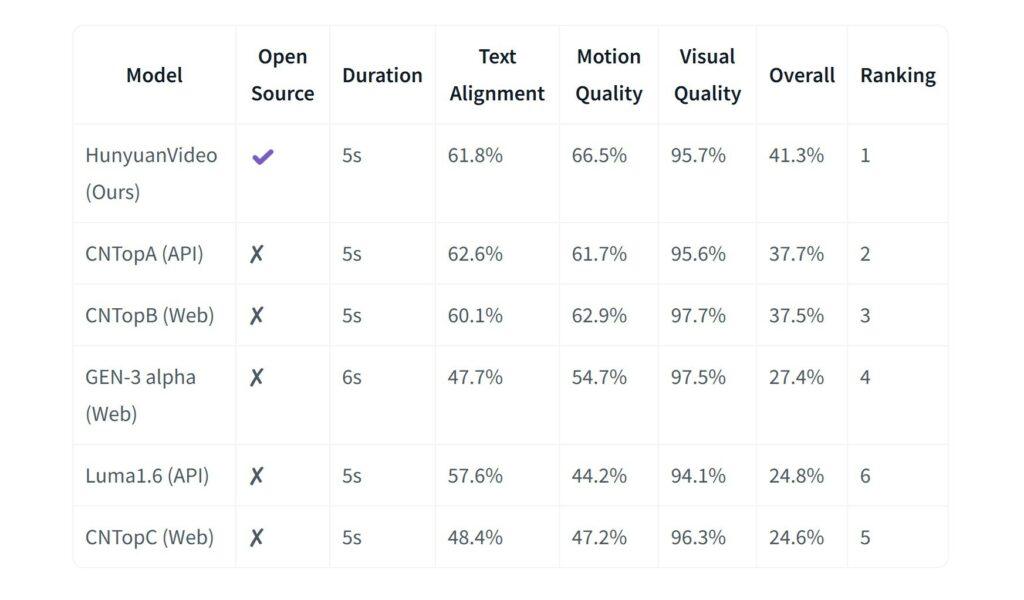
Task: Click the X icon in Luma1.6 row
Action: point(257,476)
